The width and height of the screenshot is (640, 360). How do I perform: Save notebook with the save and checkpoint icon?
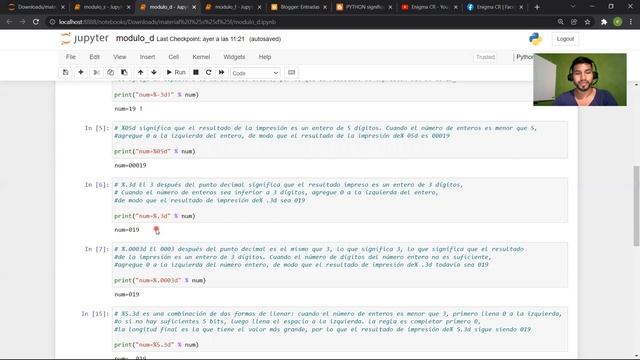pyautogui.click(x=65, y=73)
